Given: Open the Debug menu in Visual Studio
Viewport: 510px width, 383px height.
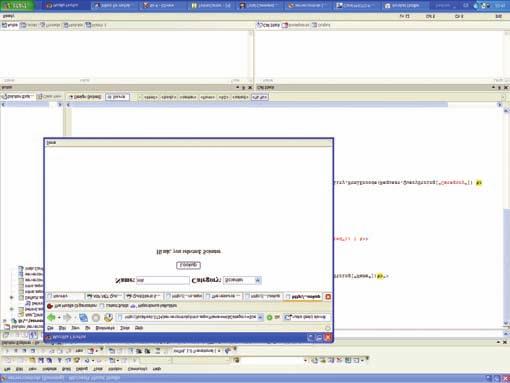Looking at the screenshot, I should (82, 369).
